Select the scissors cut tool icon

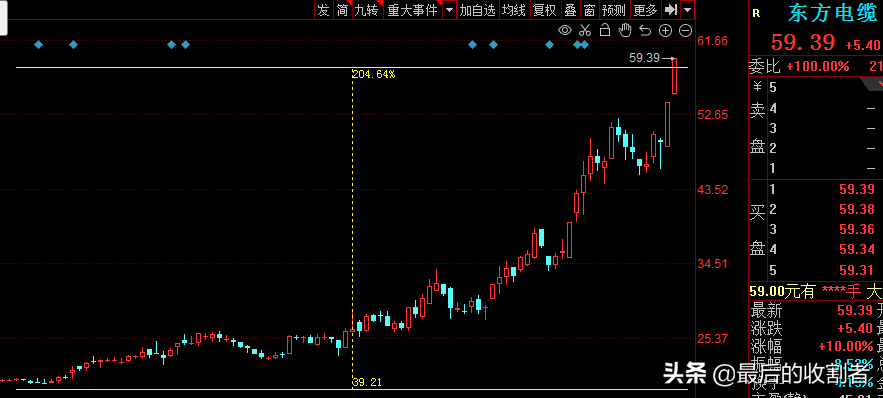585,30
